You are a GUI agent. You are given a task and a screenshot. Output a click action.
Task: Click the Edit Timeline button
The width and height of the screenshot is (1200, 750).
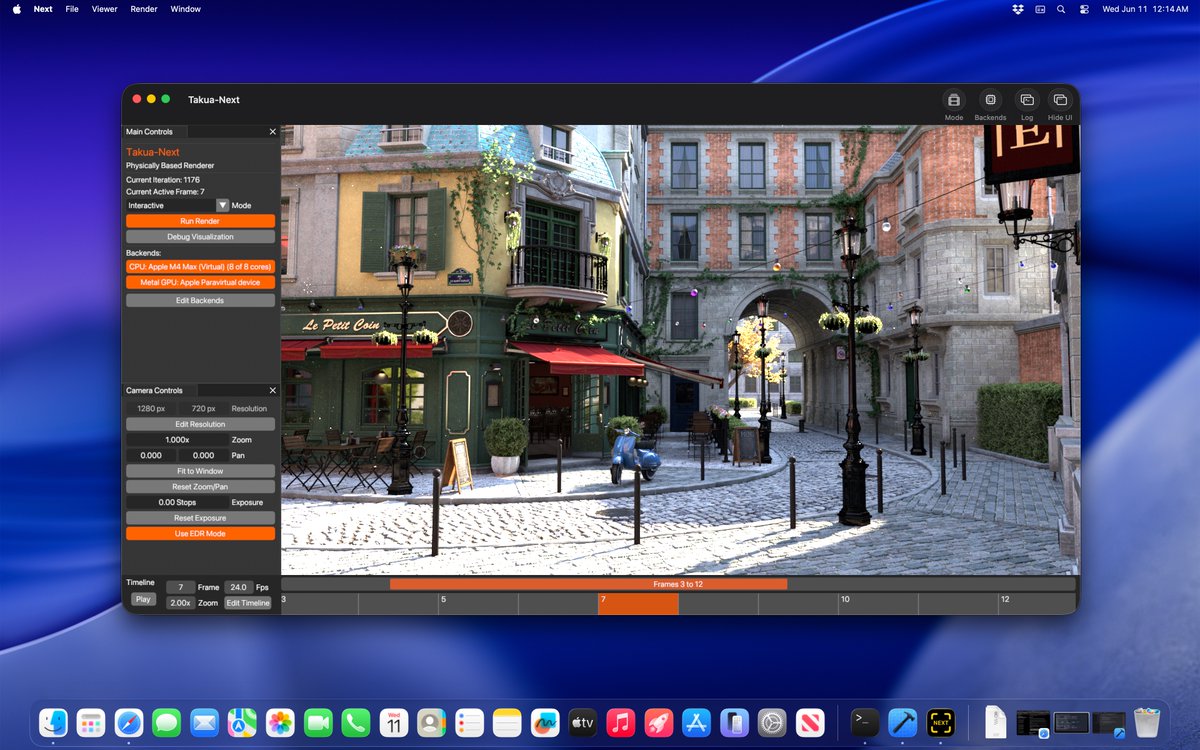pos(248,603)
